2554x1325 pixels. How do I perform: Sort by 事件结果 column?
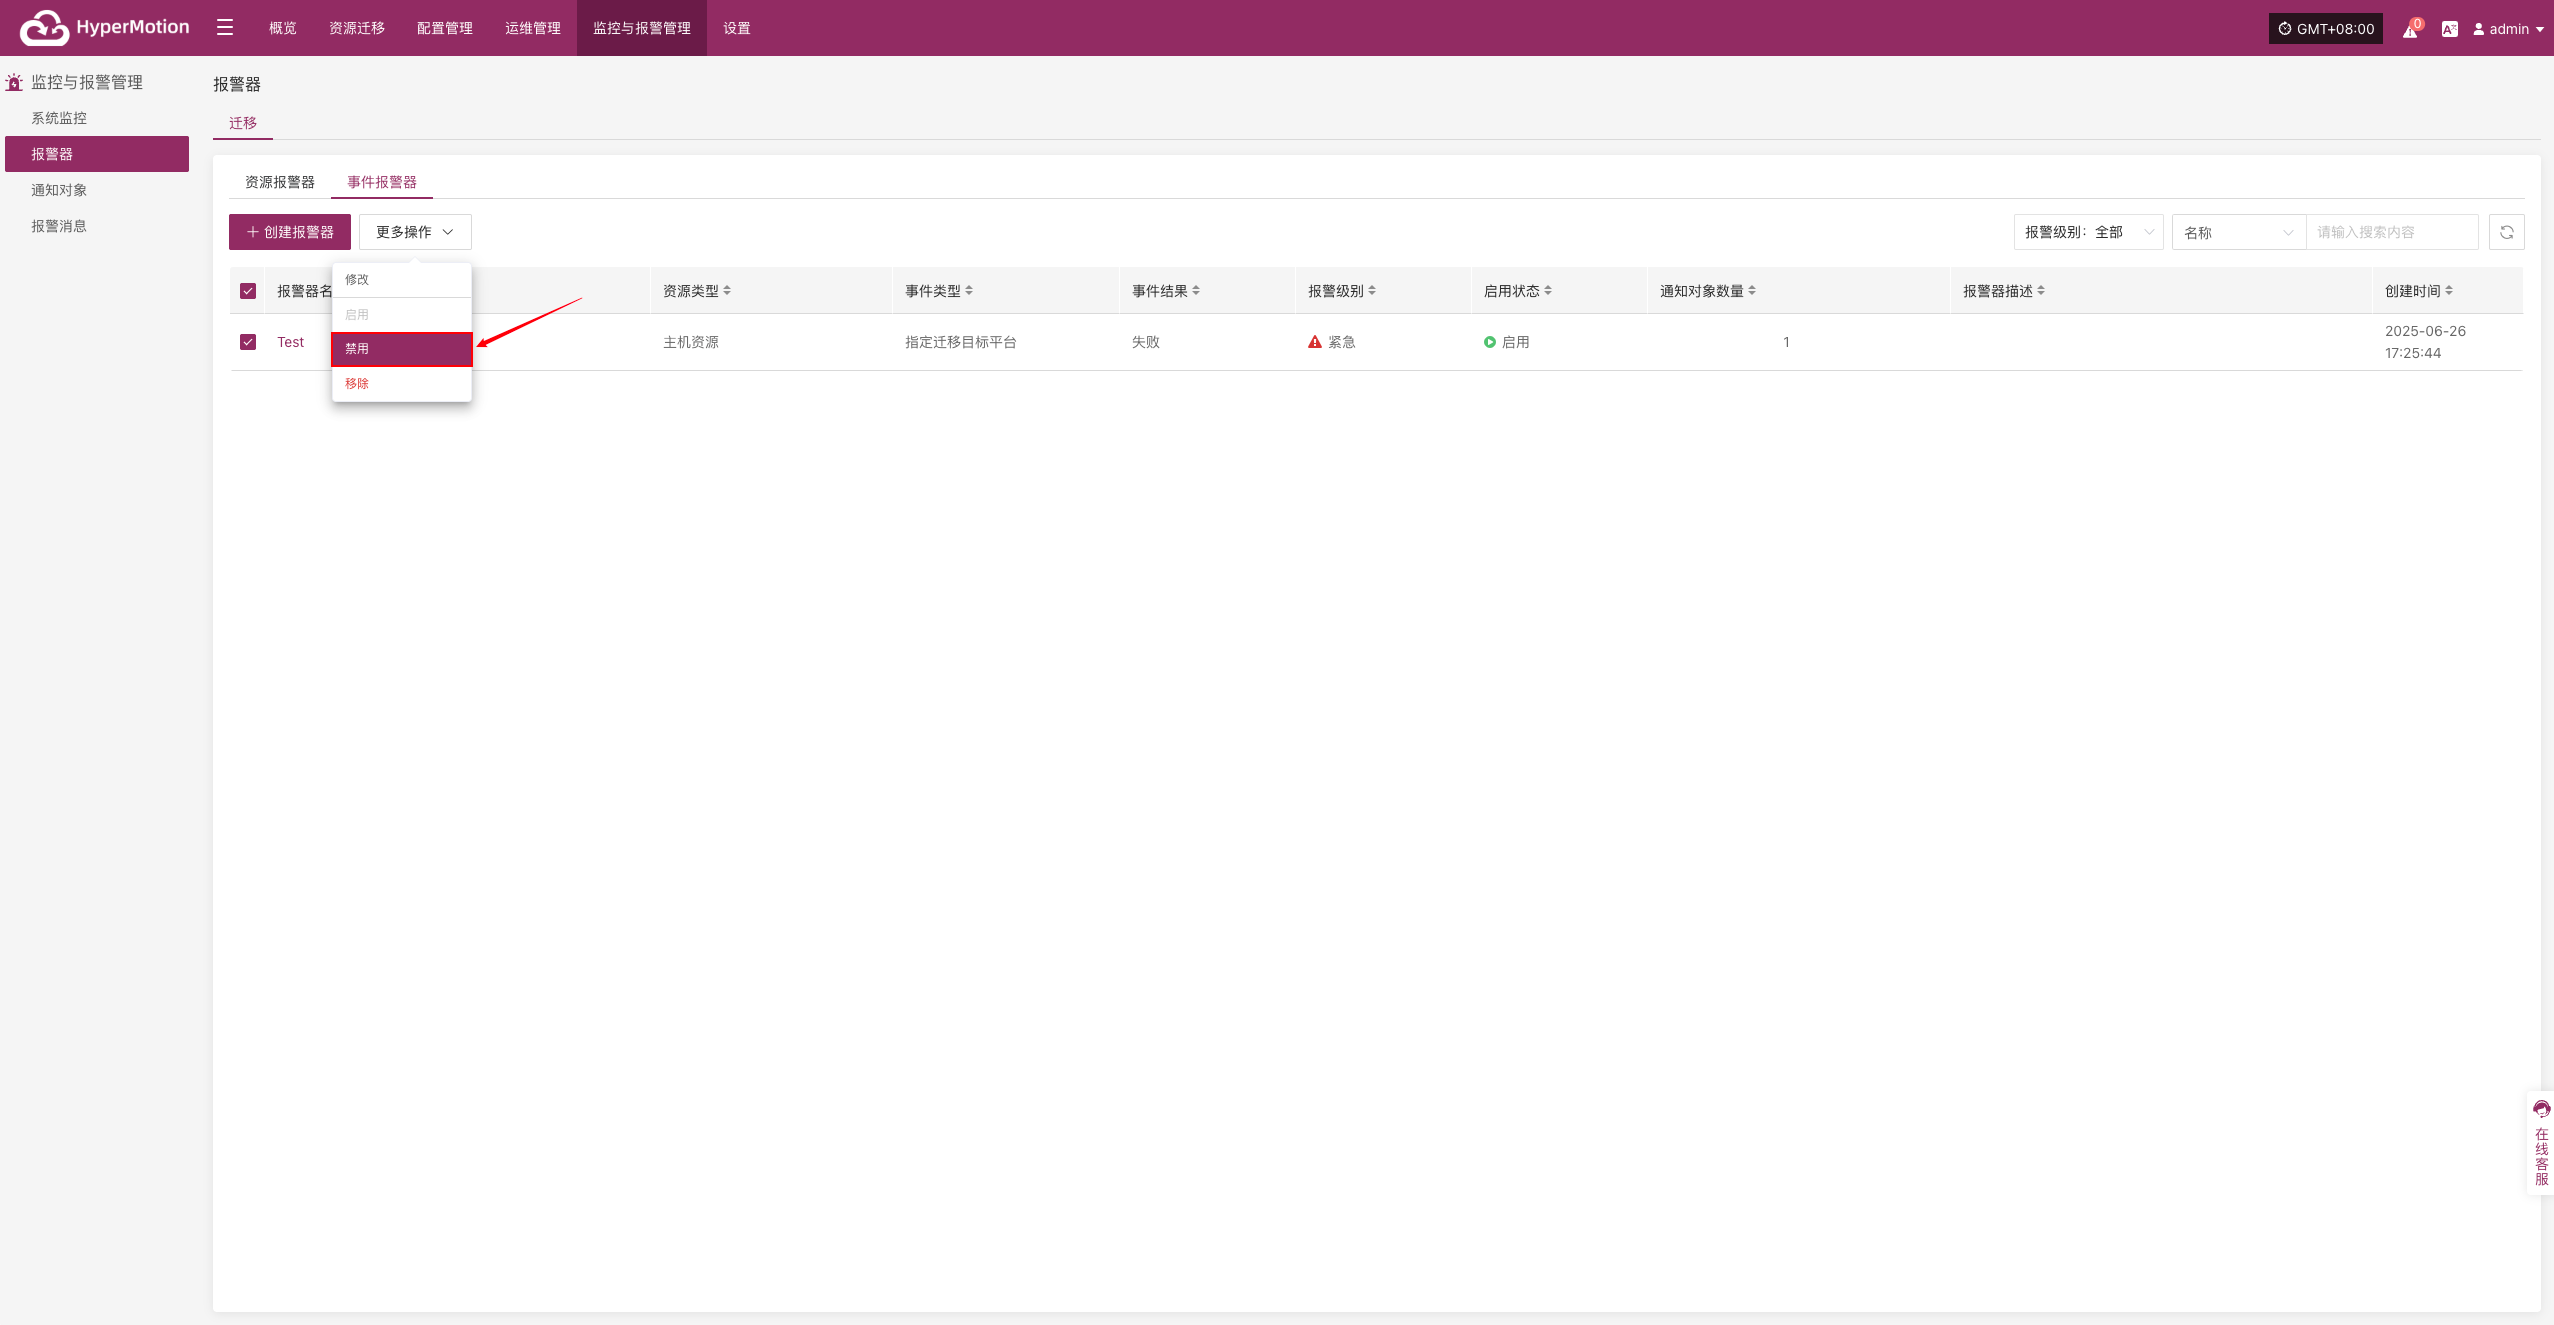pyautogui.click(x=1196, y=291)
